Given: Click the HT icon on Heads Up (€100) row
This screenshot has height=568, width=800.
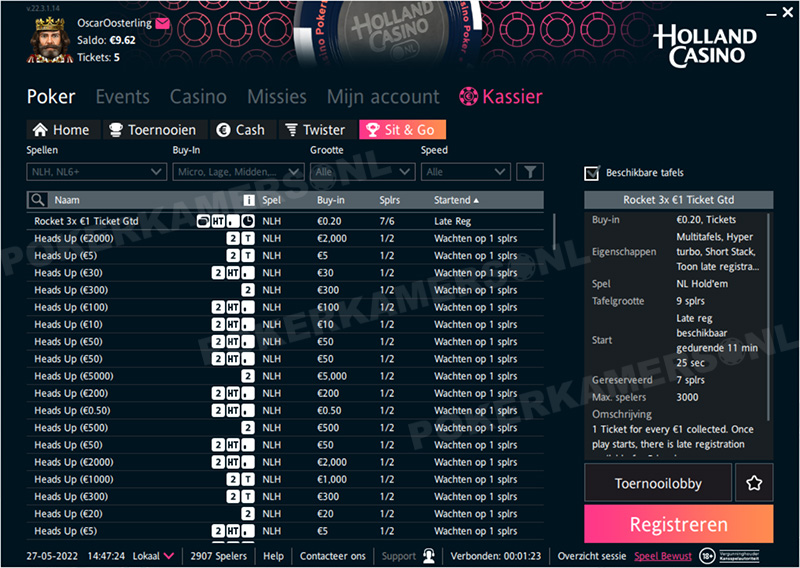Looking at the screenshot, I should point(233,307).
